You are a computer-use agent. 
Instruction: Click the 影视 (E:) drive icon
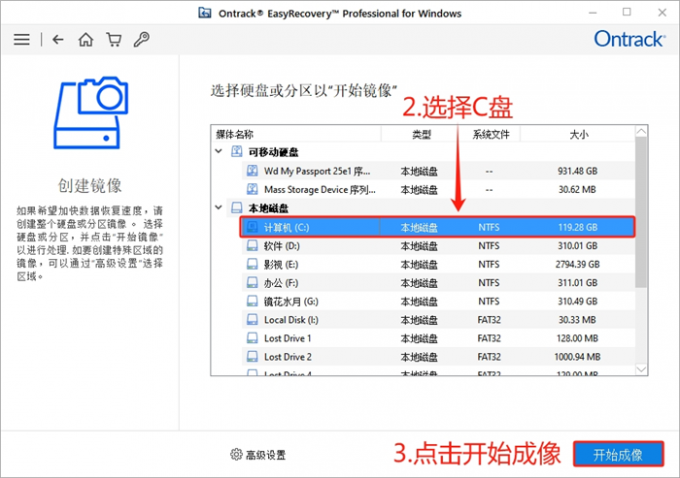[x=252, y=264]
